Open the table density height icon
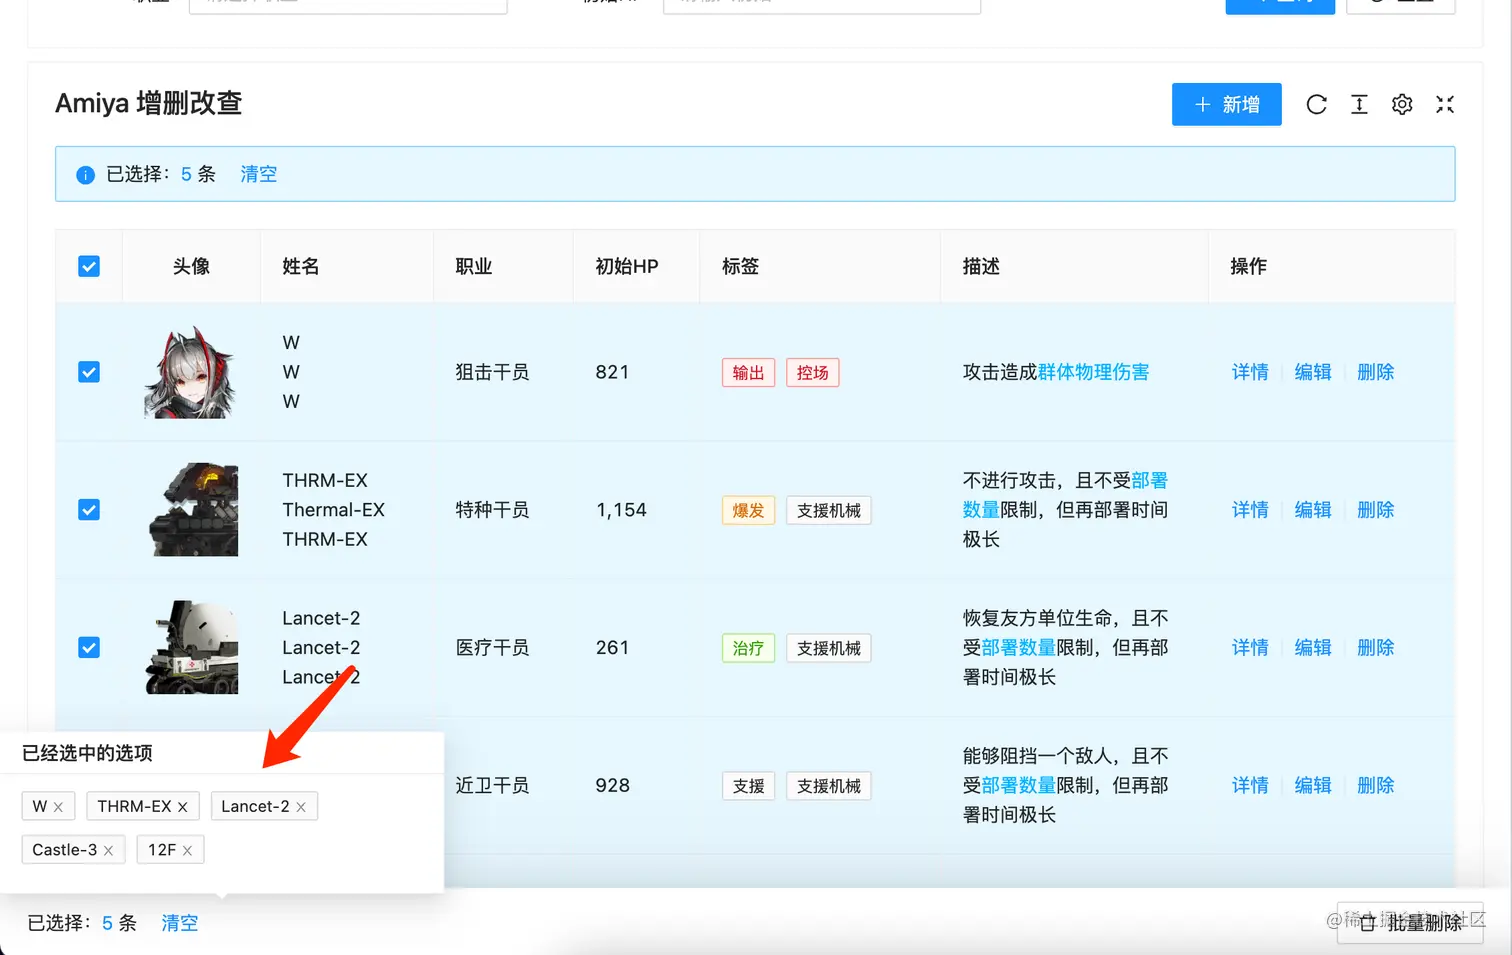 [1359, 104]
